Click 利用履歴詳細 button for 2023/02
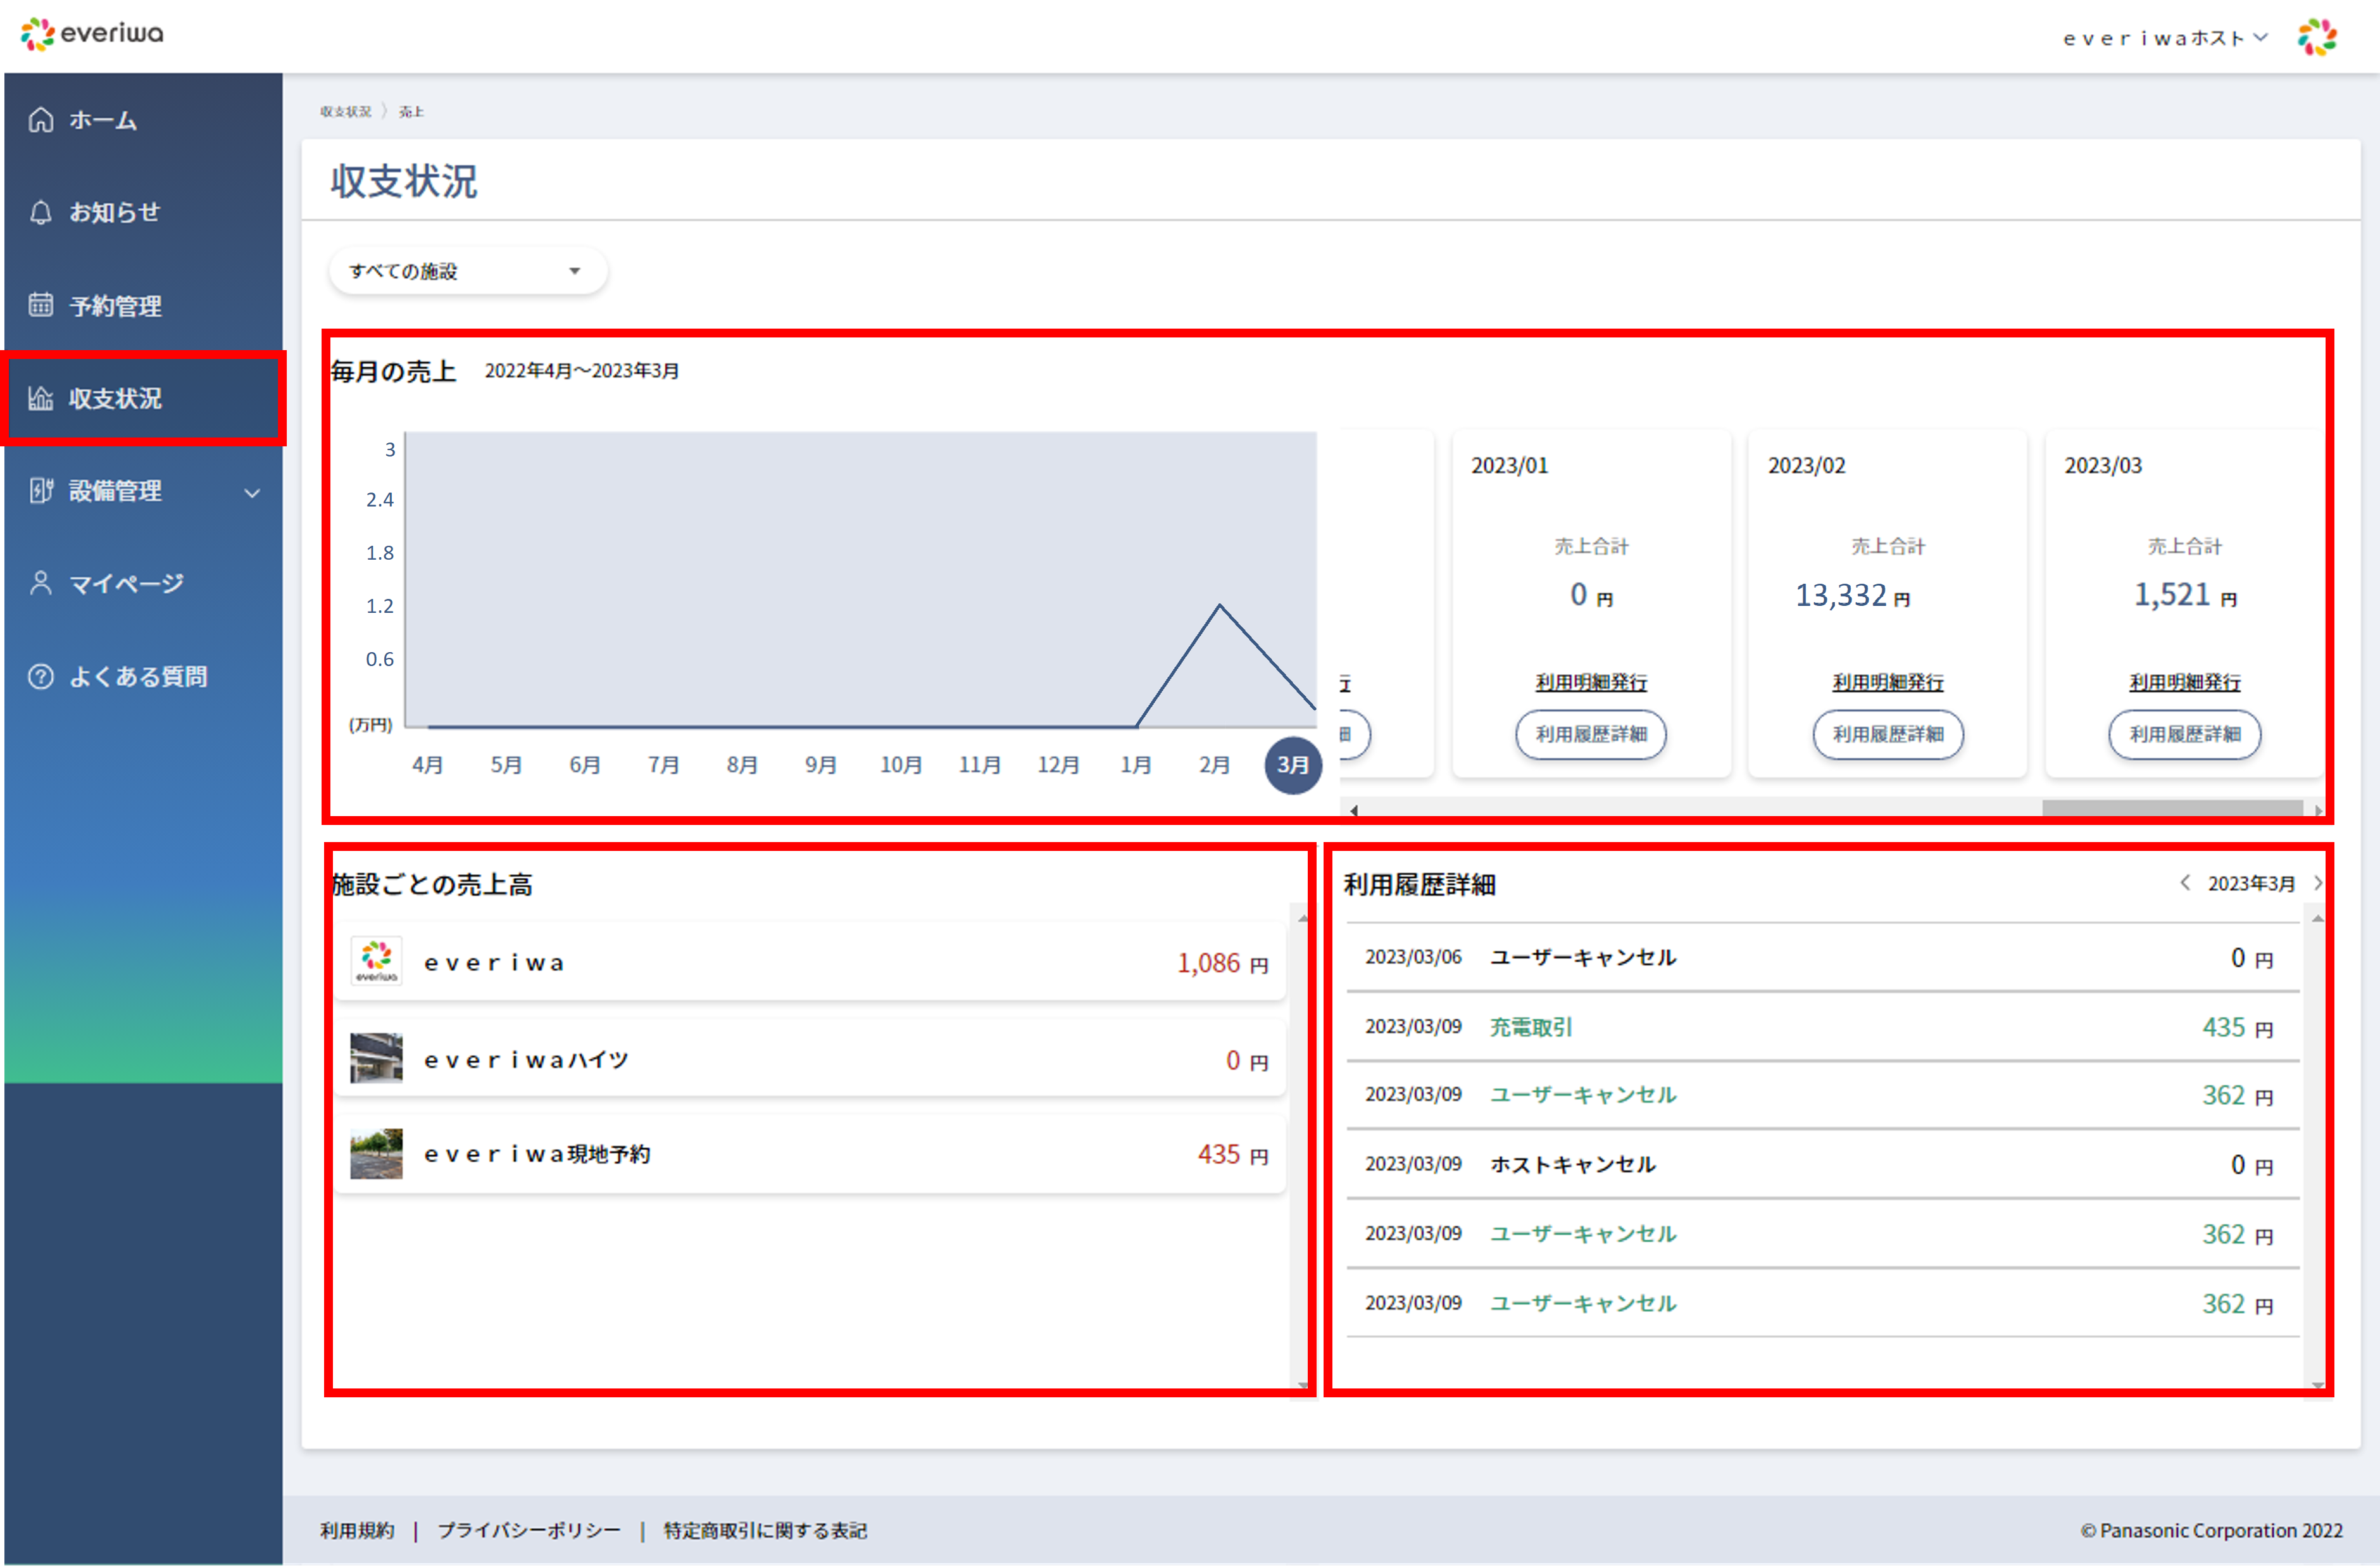 click(1887, 734)
